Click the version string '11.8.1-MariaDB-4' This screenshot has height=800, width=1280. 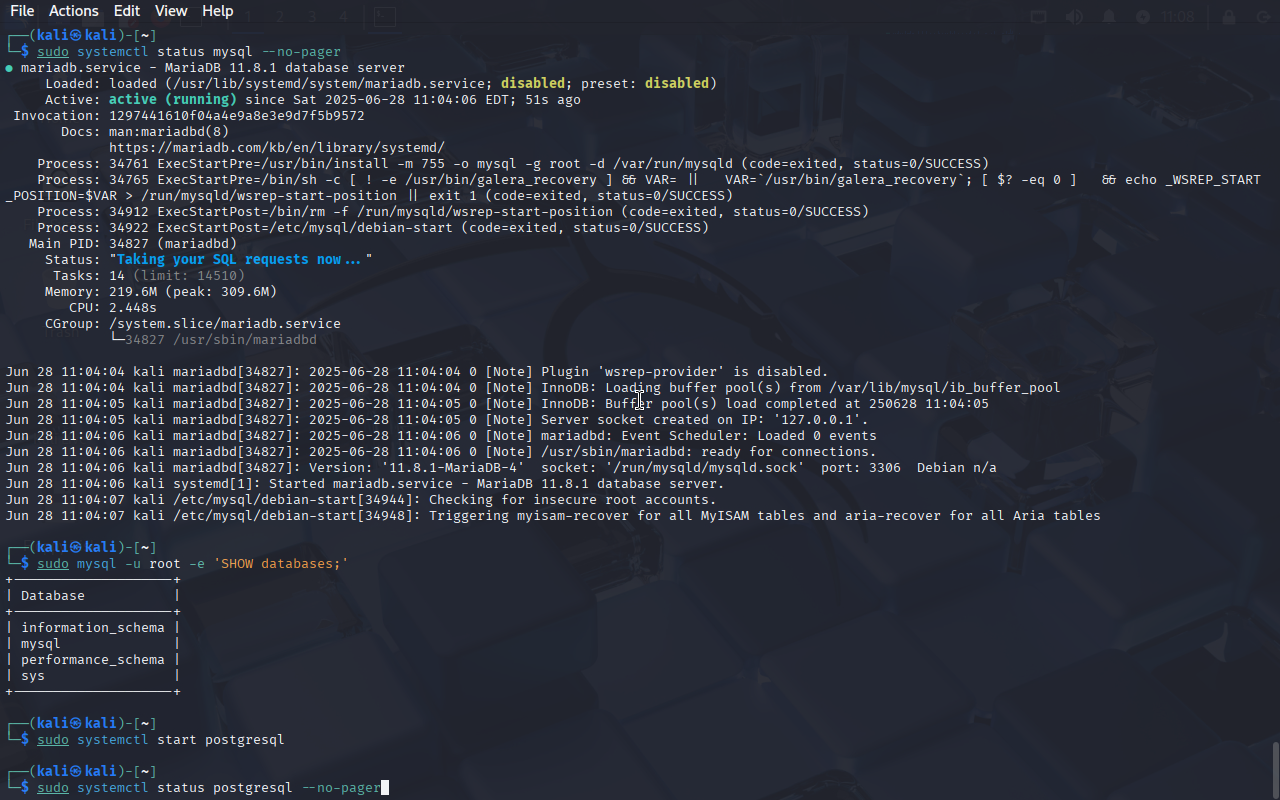(x=453, y=467)
